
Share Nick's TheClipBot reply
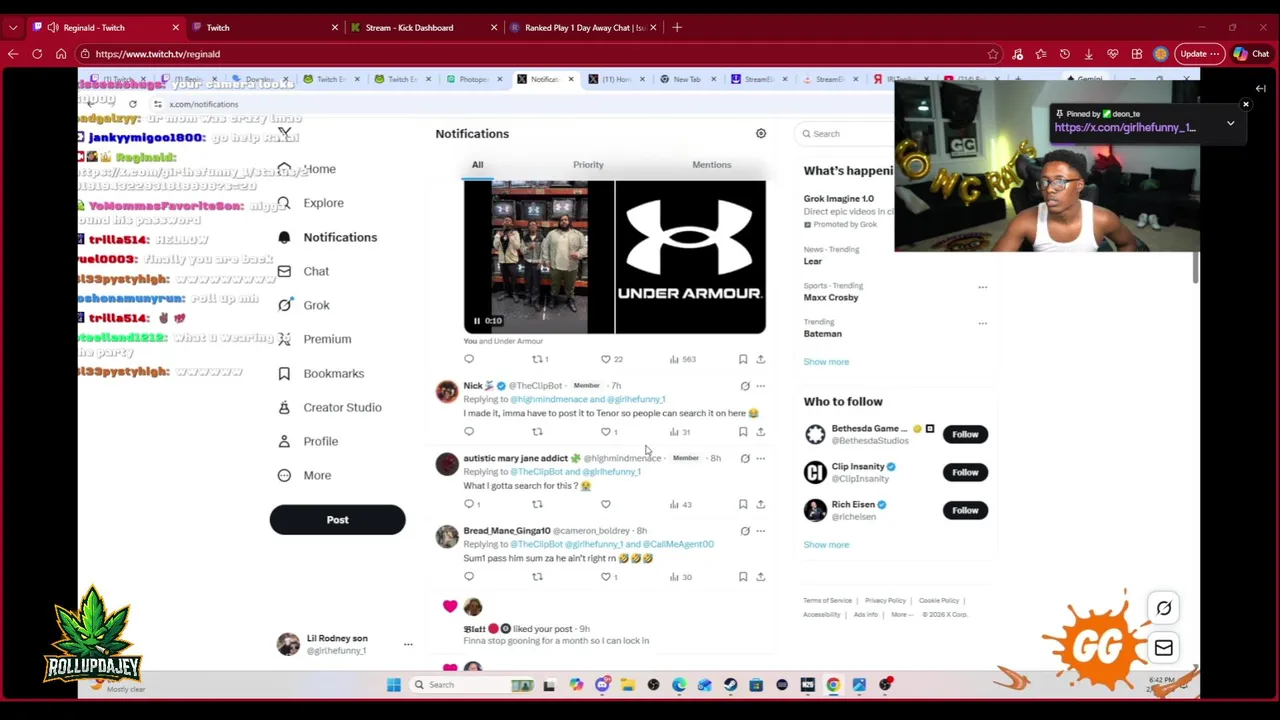[x=761, y=432]
